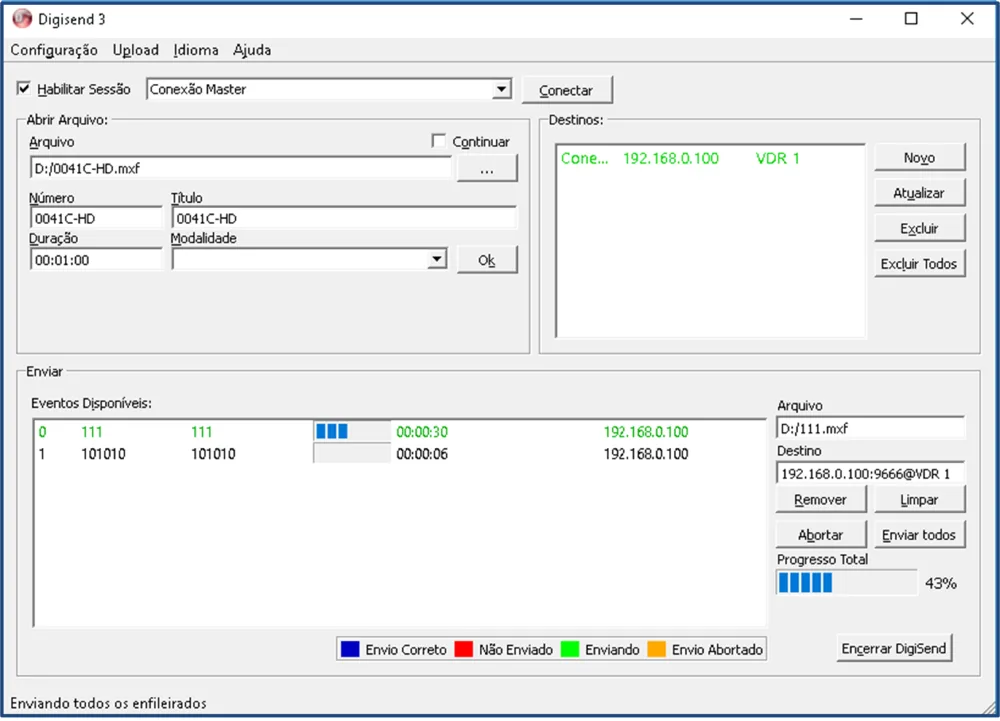1000x721 pixels.
Task: Click the green Enviando legend swatch
Action: point(570,649)
